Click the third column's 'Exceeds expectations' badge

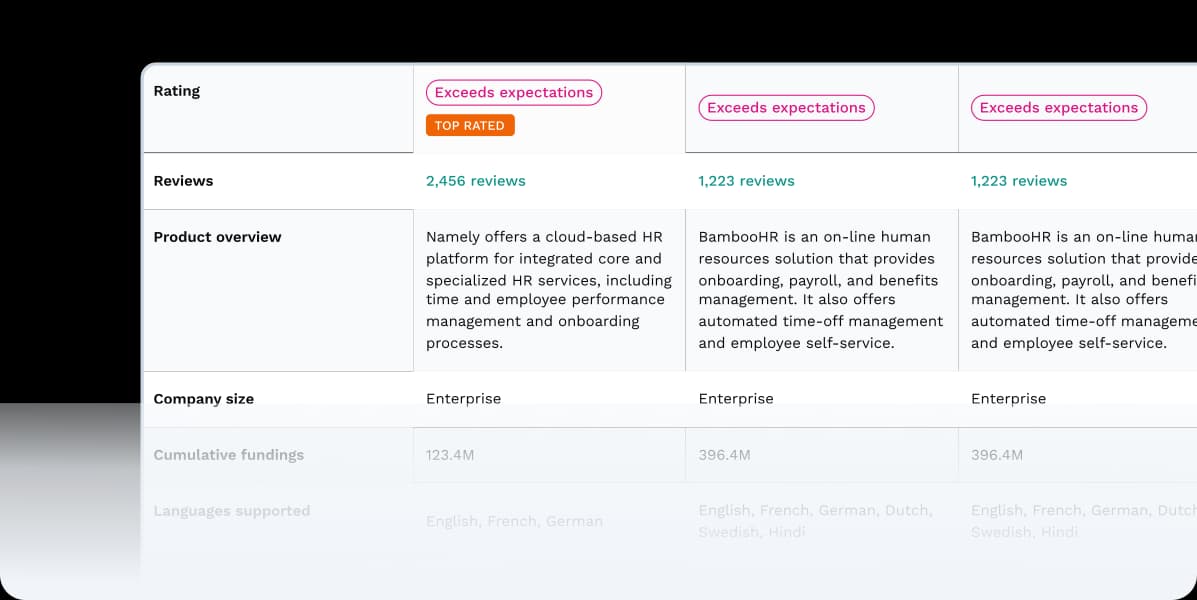coord(1058,107)
